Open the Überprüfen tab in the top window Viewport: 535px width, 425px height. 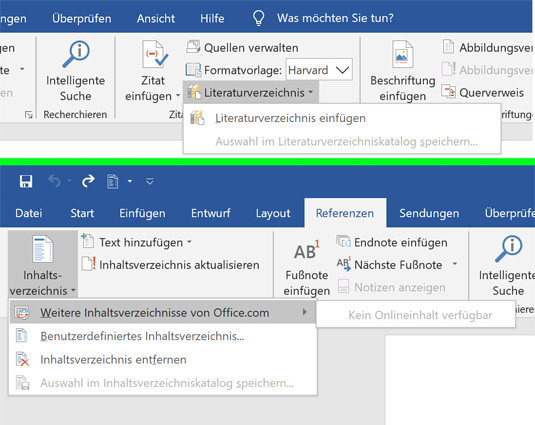pyautogui.click(x=82, y=18)
